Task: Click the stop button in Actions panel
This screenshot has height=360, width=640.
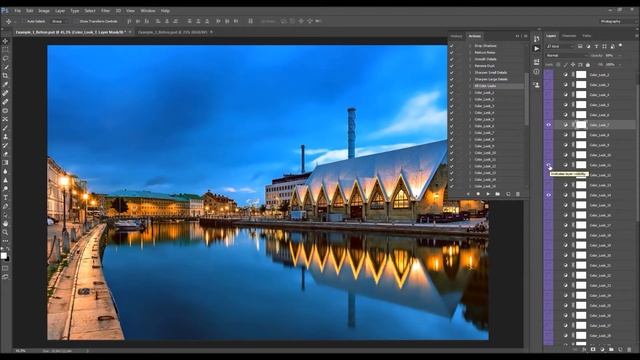Action: click(x=468, y=194)
